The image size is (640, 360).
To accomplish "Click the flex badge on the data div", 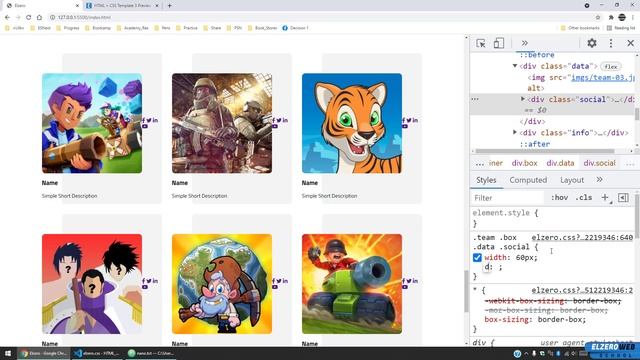I will [x=611, y=66].
